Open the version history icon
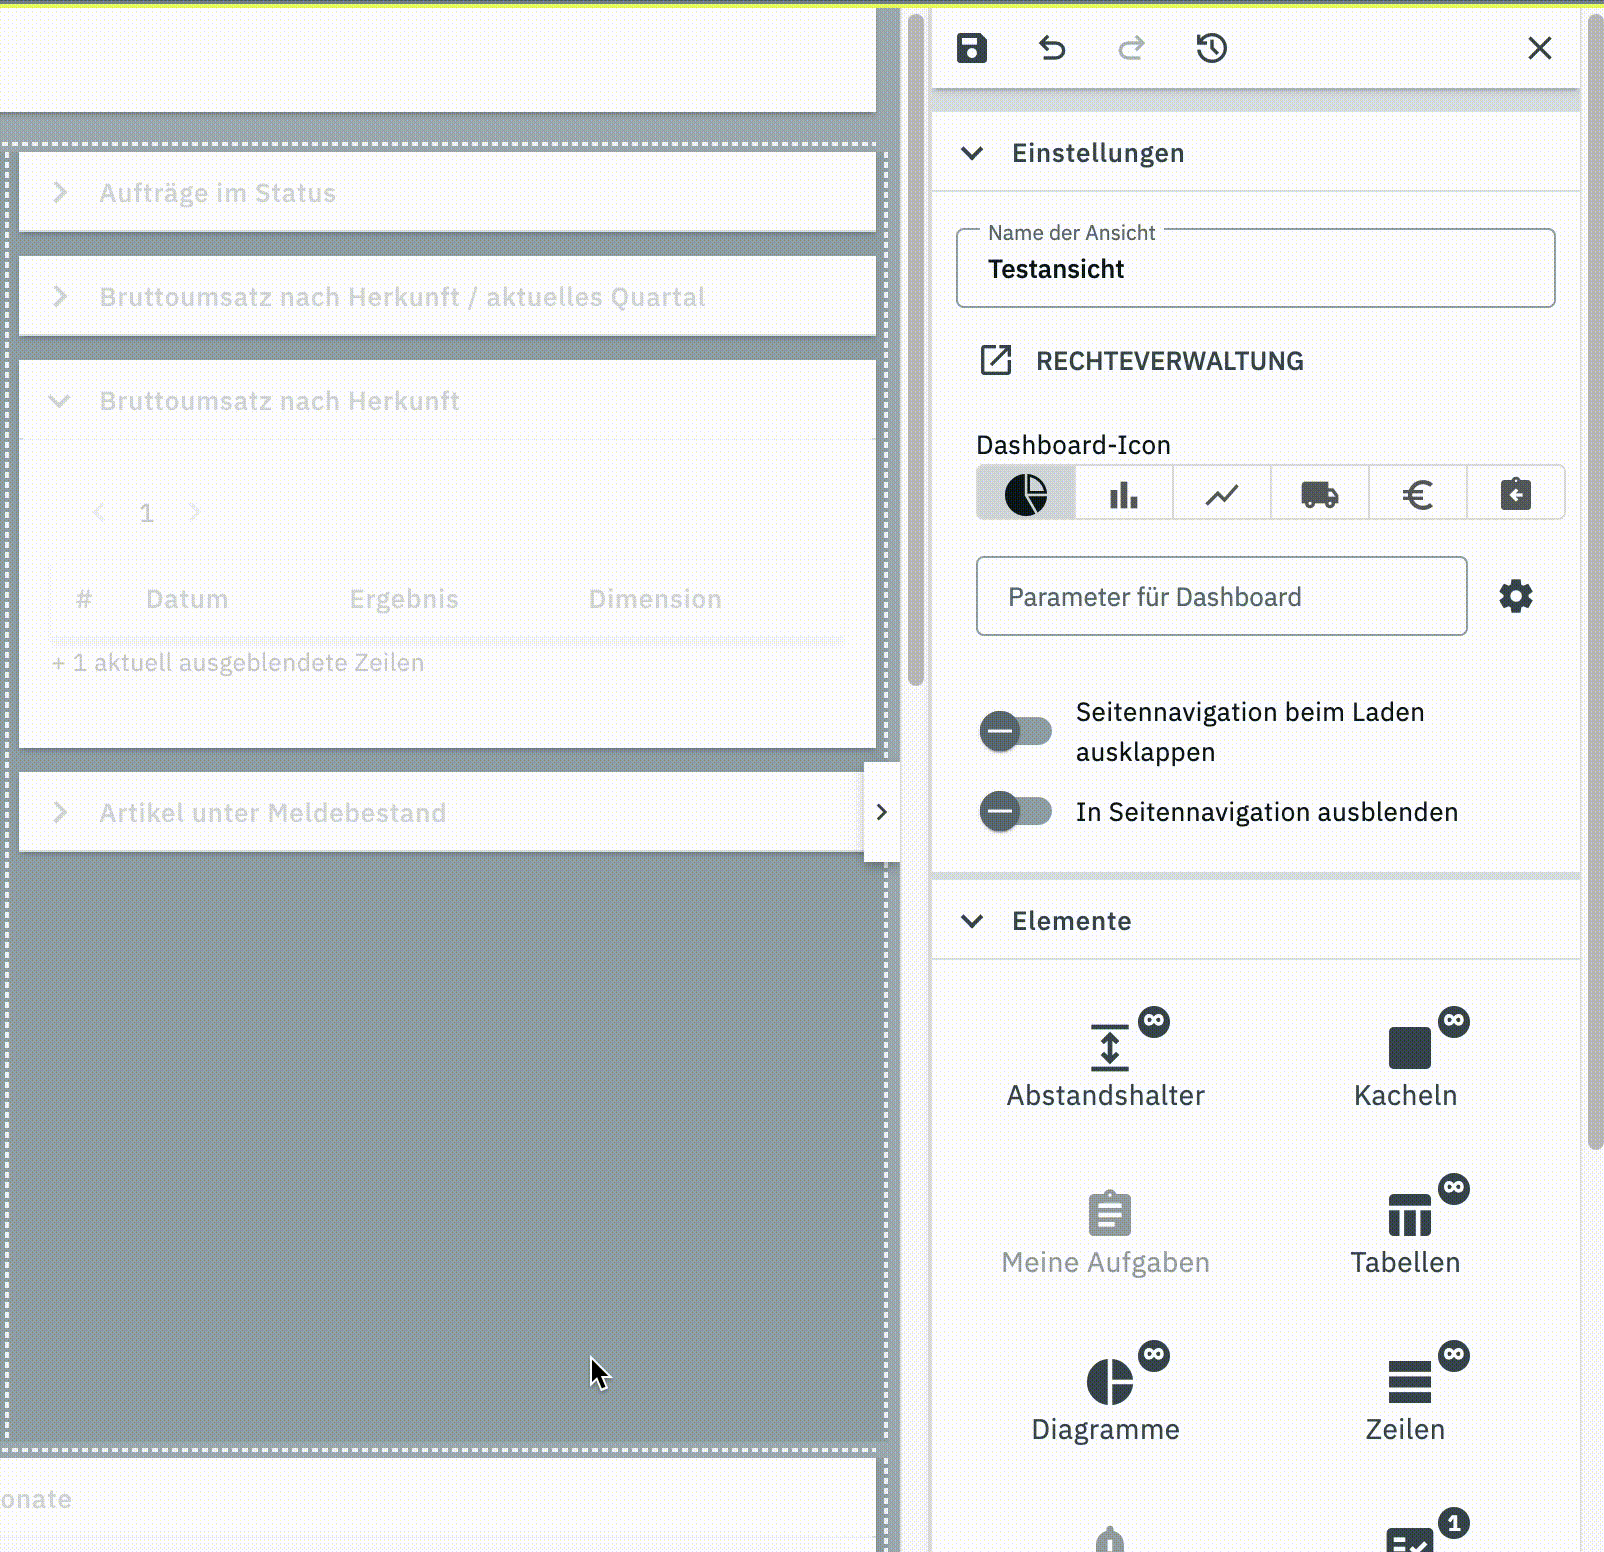1604x1552 pixels. point(1211,48)
